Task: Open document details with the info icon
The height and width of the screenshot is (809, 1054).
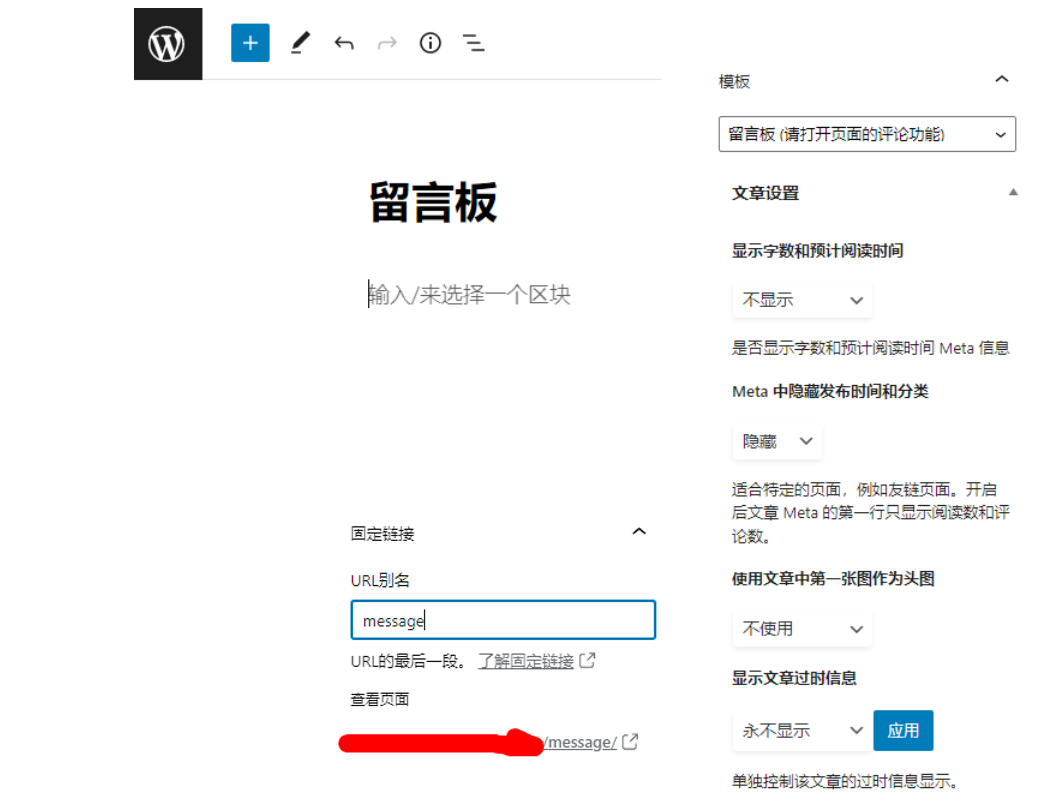Action: [x=430, y=43]
